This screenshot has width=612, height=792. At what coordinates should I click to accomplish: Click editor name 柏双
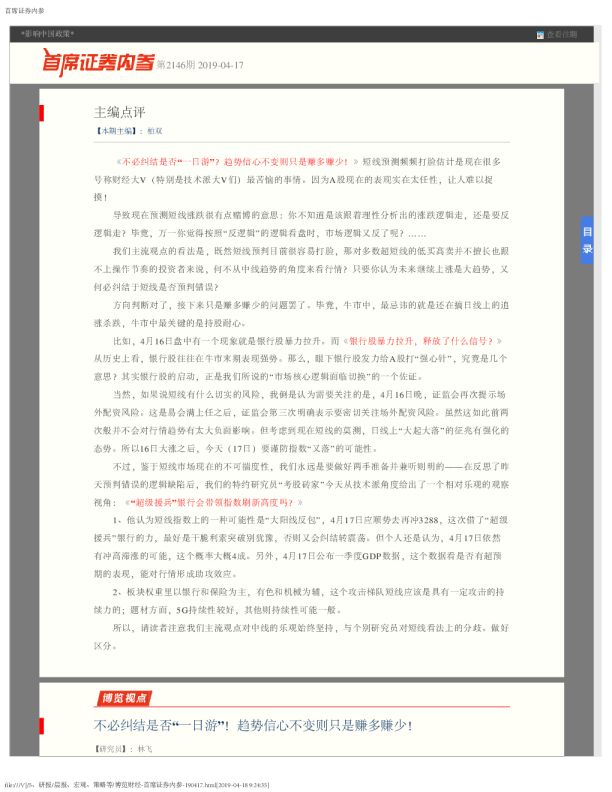click(155, 131)
